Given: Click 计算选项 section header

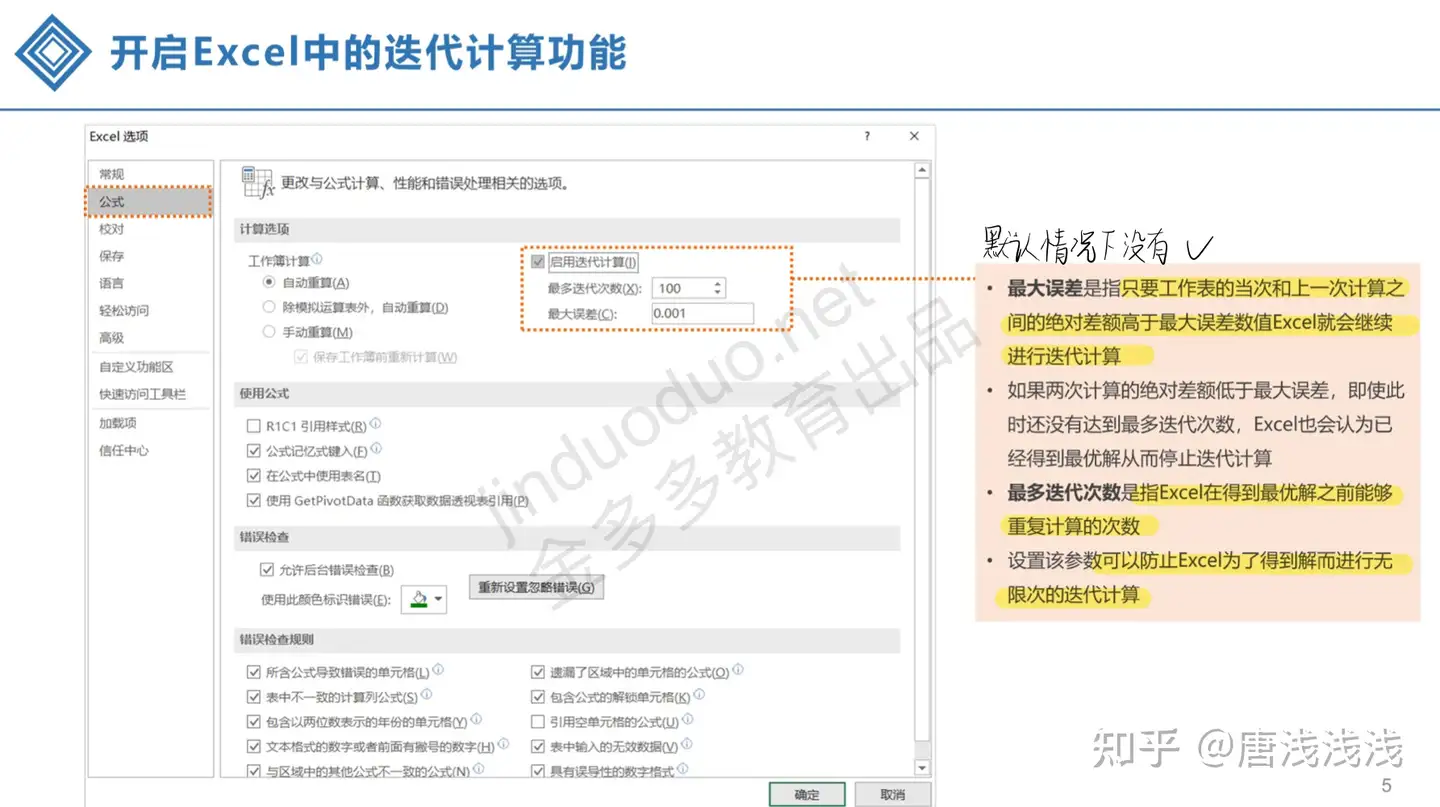Looking at the screenshot, I should 568,229.
